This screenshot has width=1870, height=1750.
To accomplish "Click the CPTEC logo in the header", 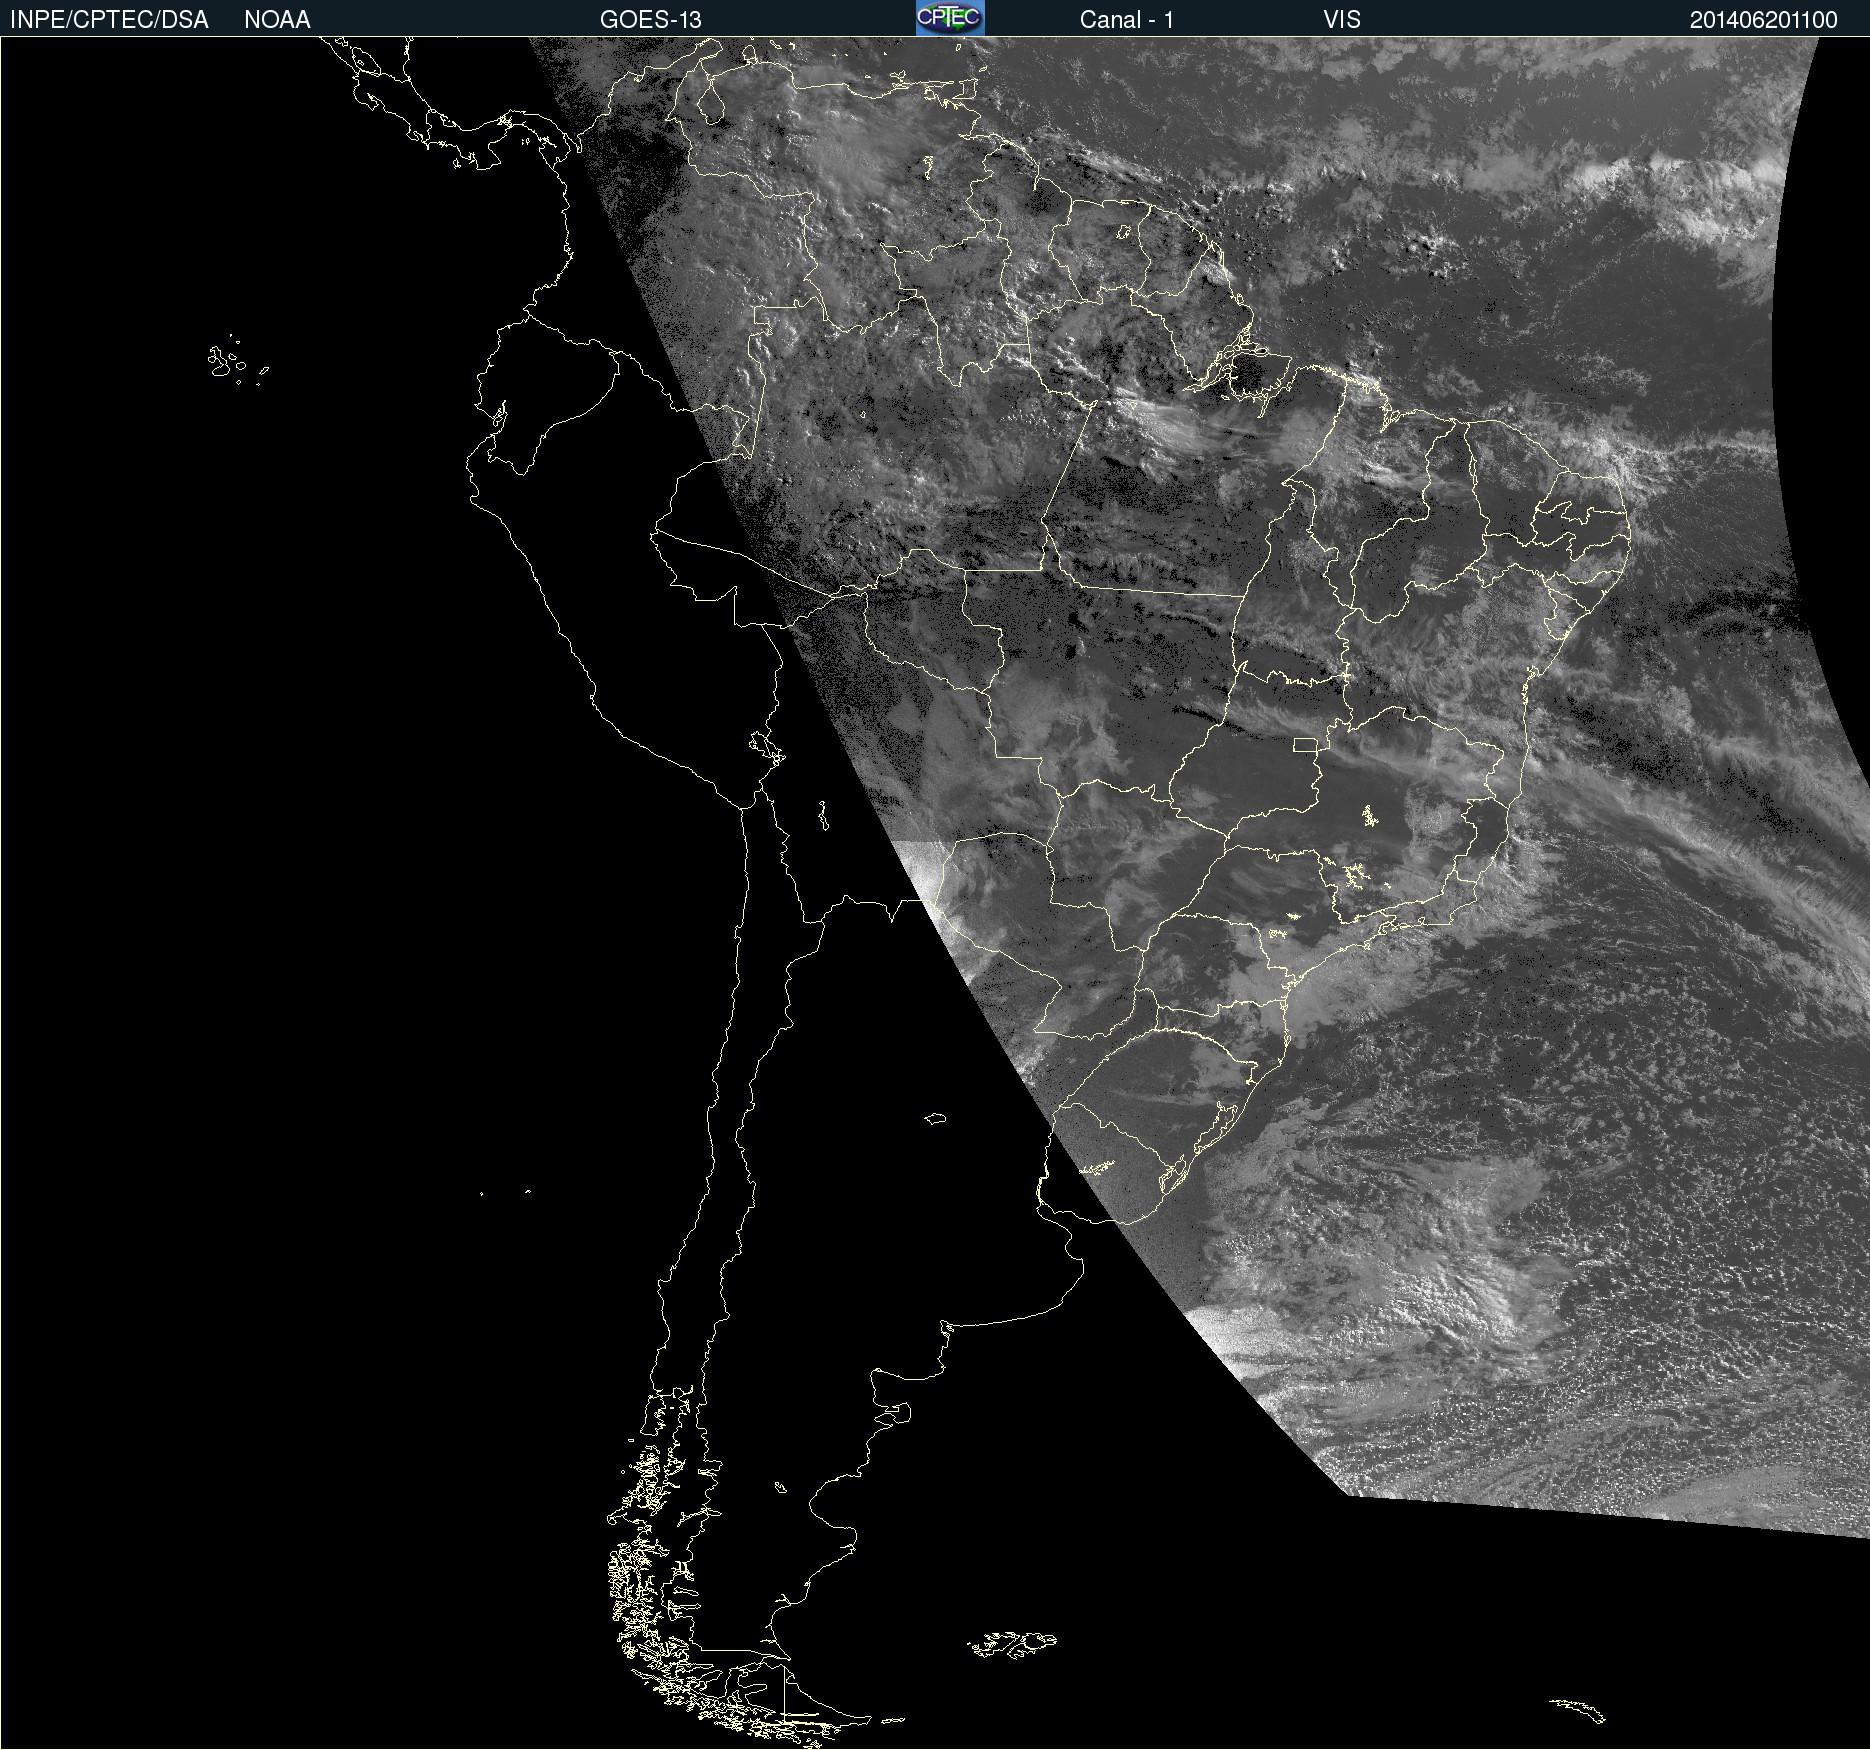I will (950, 18).
